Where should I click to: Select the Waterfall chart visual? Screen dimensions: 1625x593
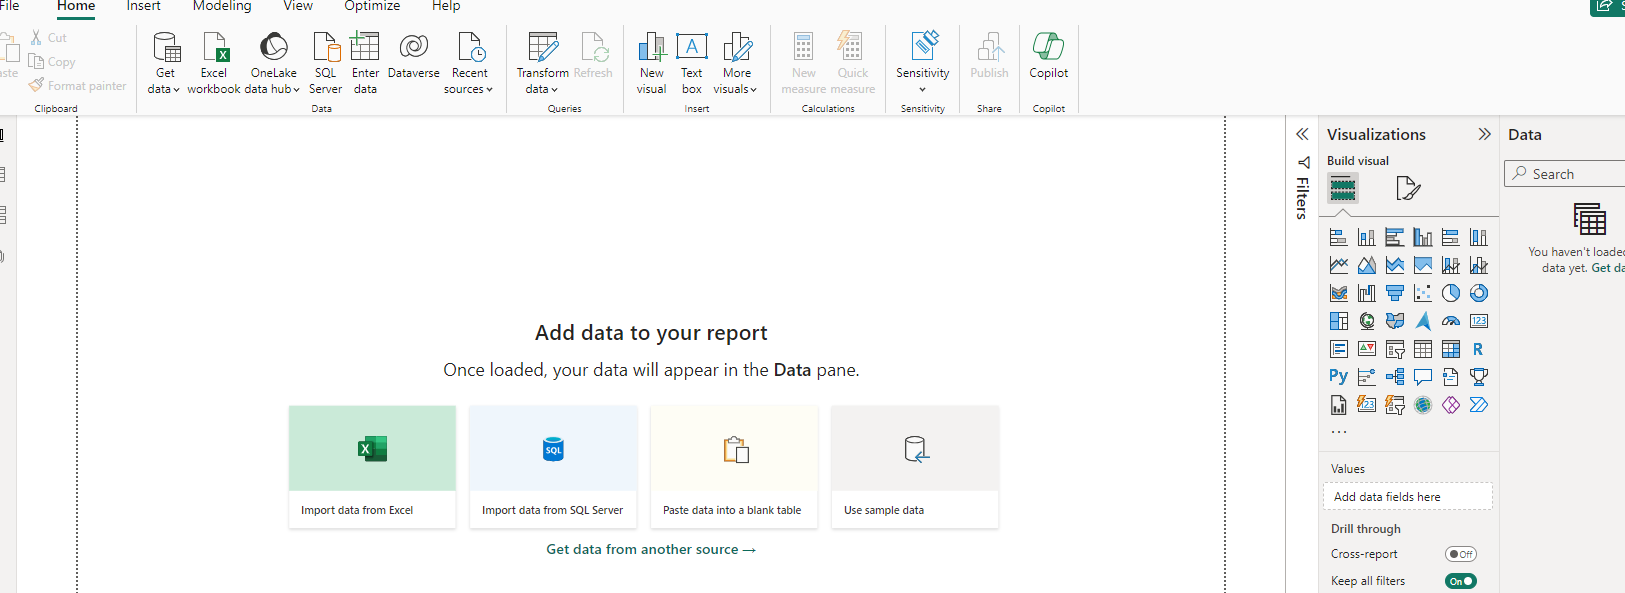pos(1366,293)
